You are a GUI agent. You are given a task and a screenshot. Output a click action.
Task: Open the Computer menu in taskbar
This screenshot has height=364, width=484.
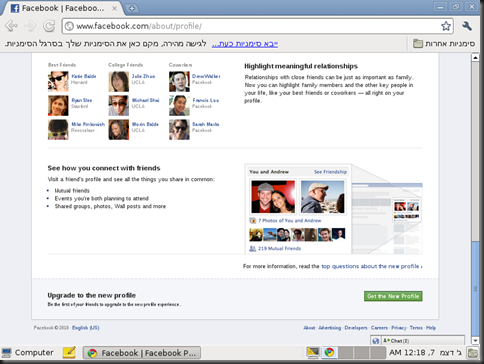pos(27,353)
